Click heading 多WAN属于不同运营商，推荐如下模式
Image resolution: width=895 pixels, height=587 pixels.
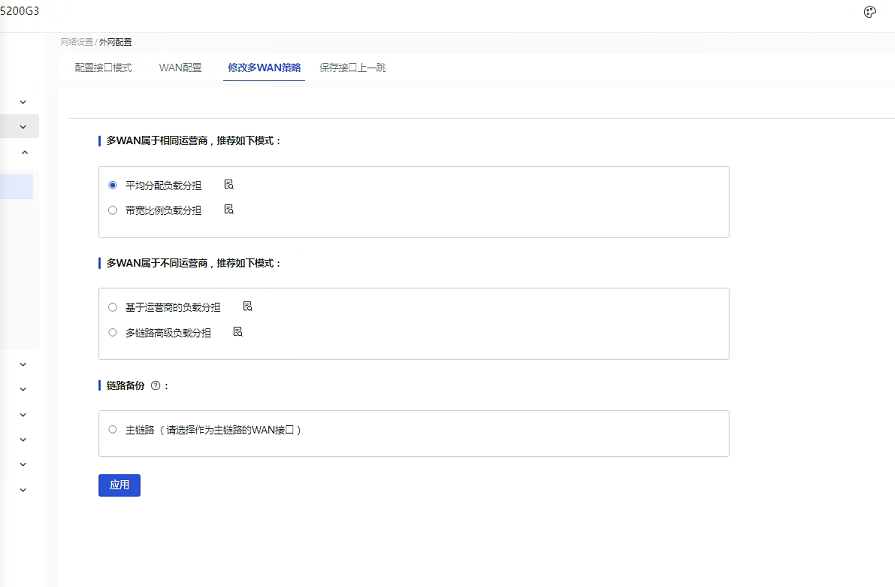point(193,263)
